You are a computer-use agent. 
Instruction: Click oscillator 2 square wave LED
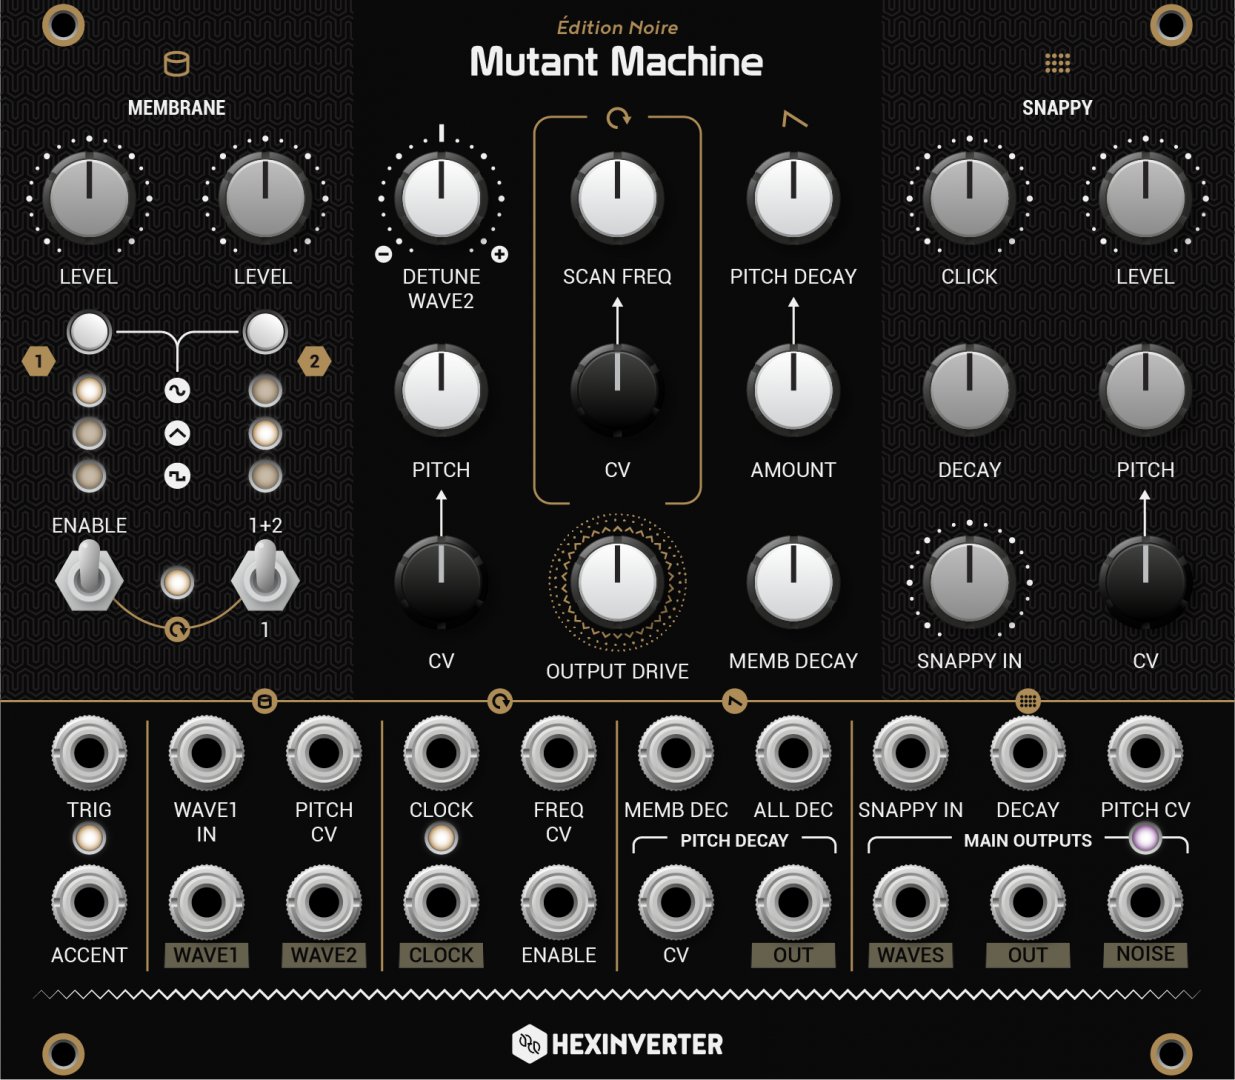[x=265, y=476]
